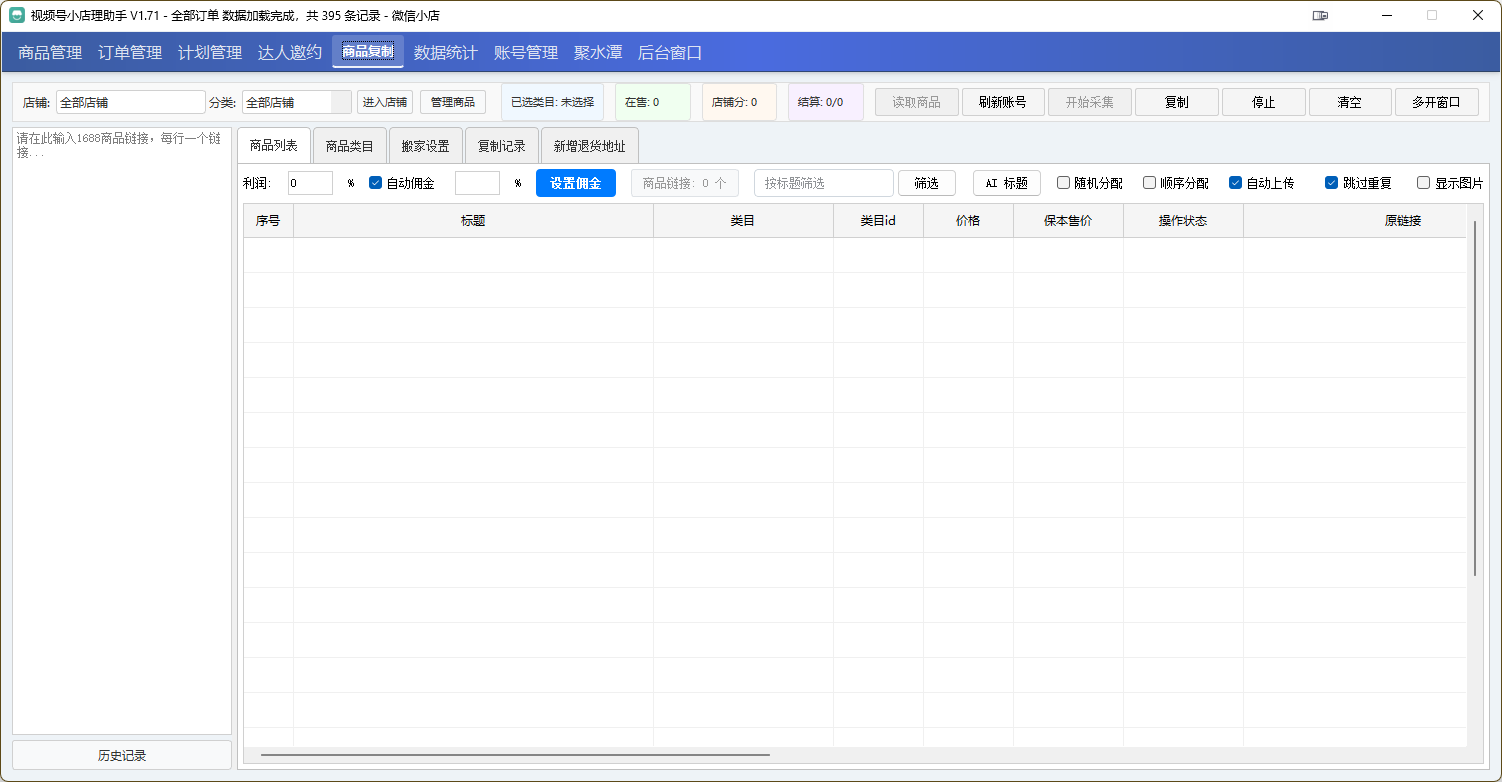This screenshot has width=1502, height=782.
Task: Open 数据统计 section
Action: point(446,53)
